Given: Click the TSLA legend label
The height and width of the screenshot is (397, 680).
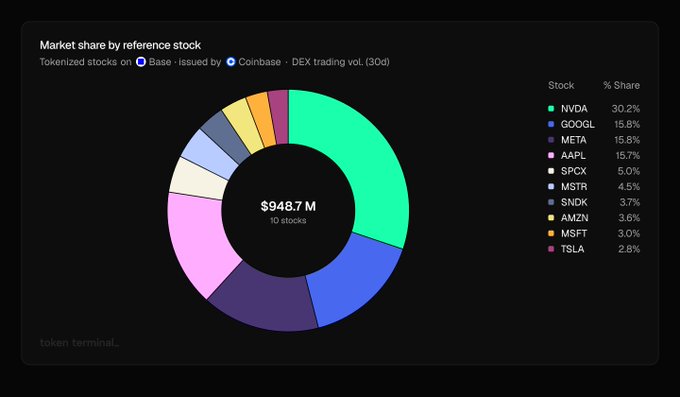Looking at the screenshot, I should [572, 249].
